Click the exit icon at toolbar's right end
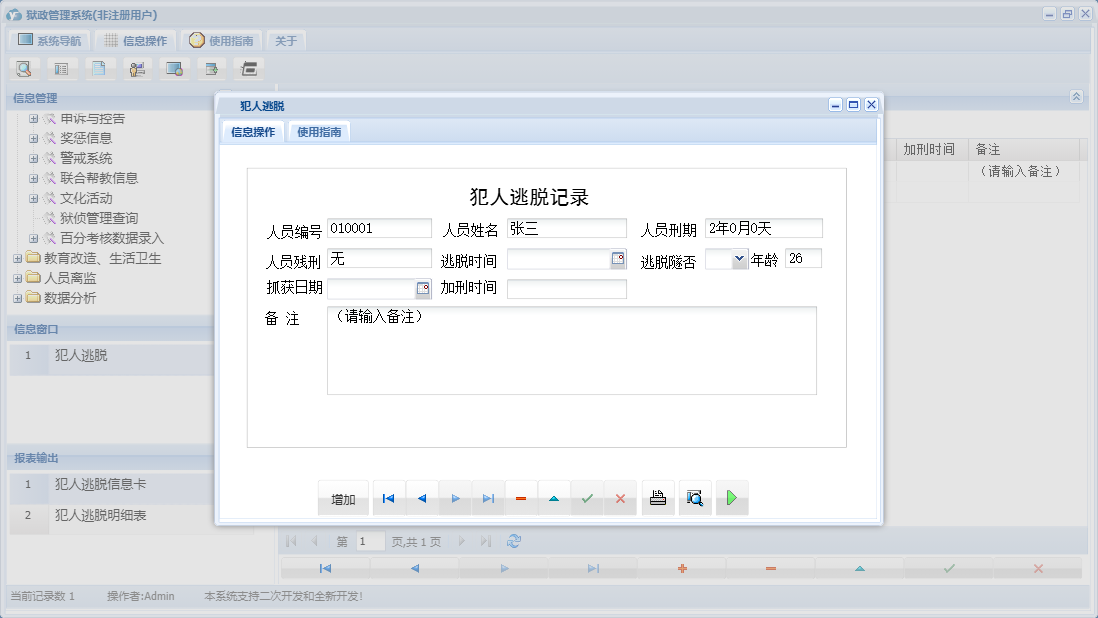The height and width of the screenshot is (618, 1098). [x=248, y=68]
